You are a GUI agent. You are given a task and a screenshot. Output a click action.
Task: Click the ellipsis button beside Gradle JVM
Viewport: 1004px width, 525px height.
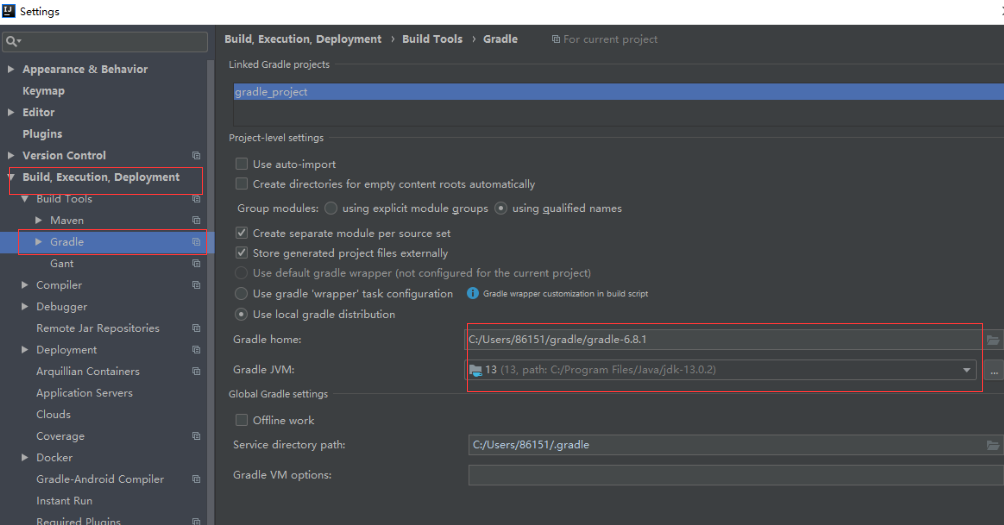(992, 370)
